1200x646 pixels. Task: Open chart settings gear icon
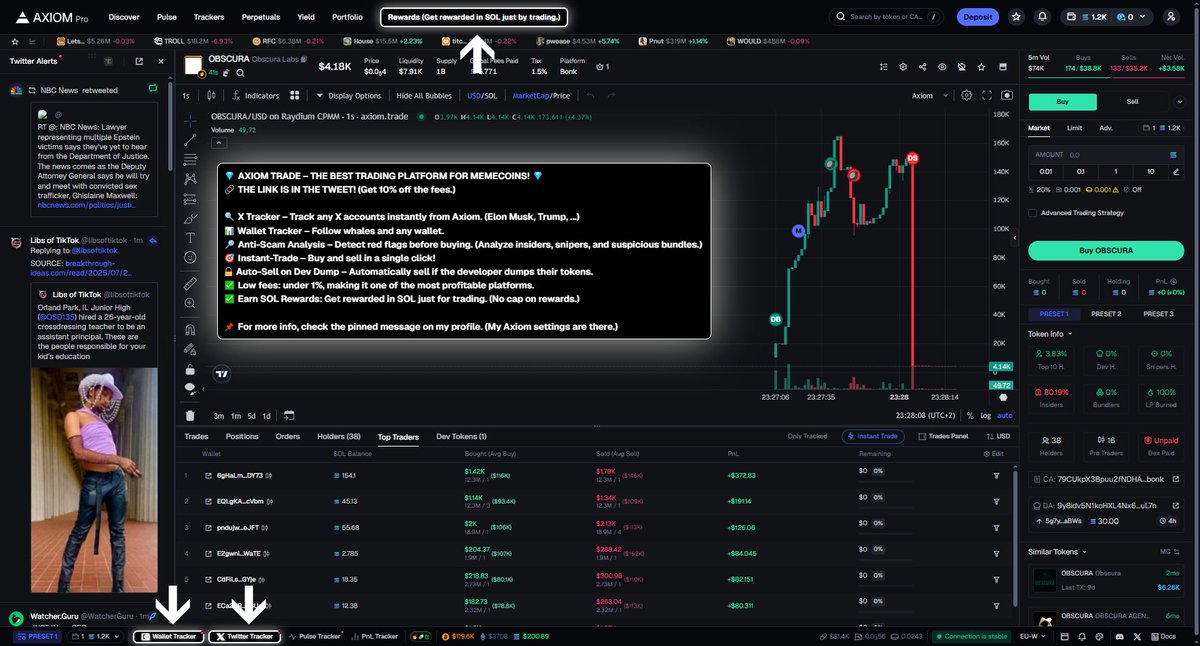pos(966,95)
